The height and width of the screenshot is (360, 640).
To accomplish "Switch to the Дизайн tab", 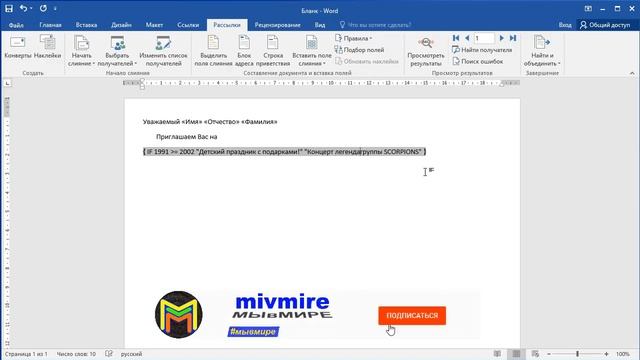I will click(x=121, y=25).
